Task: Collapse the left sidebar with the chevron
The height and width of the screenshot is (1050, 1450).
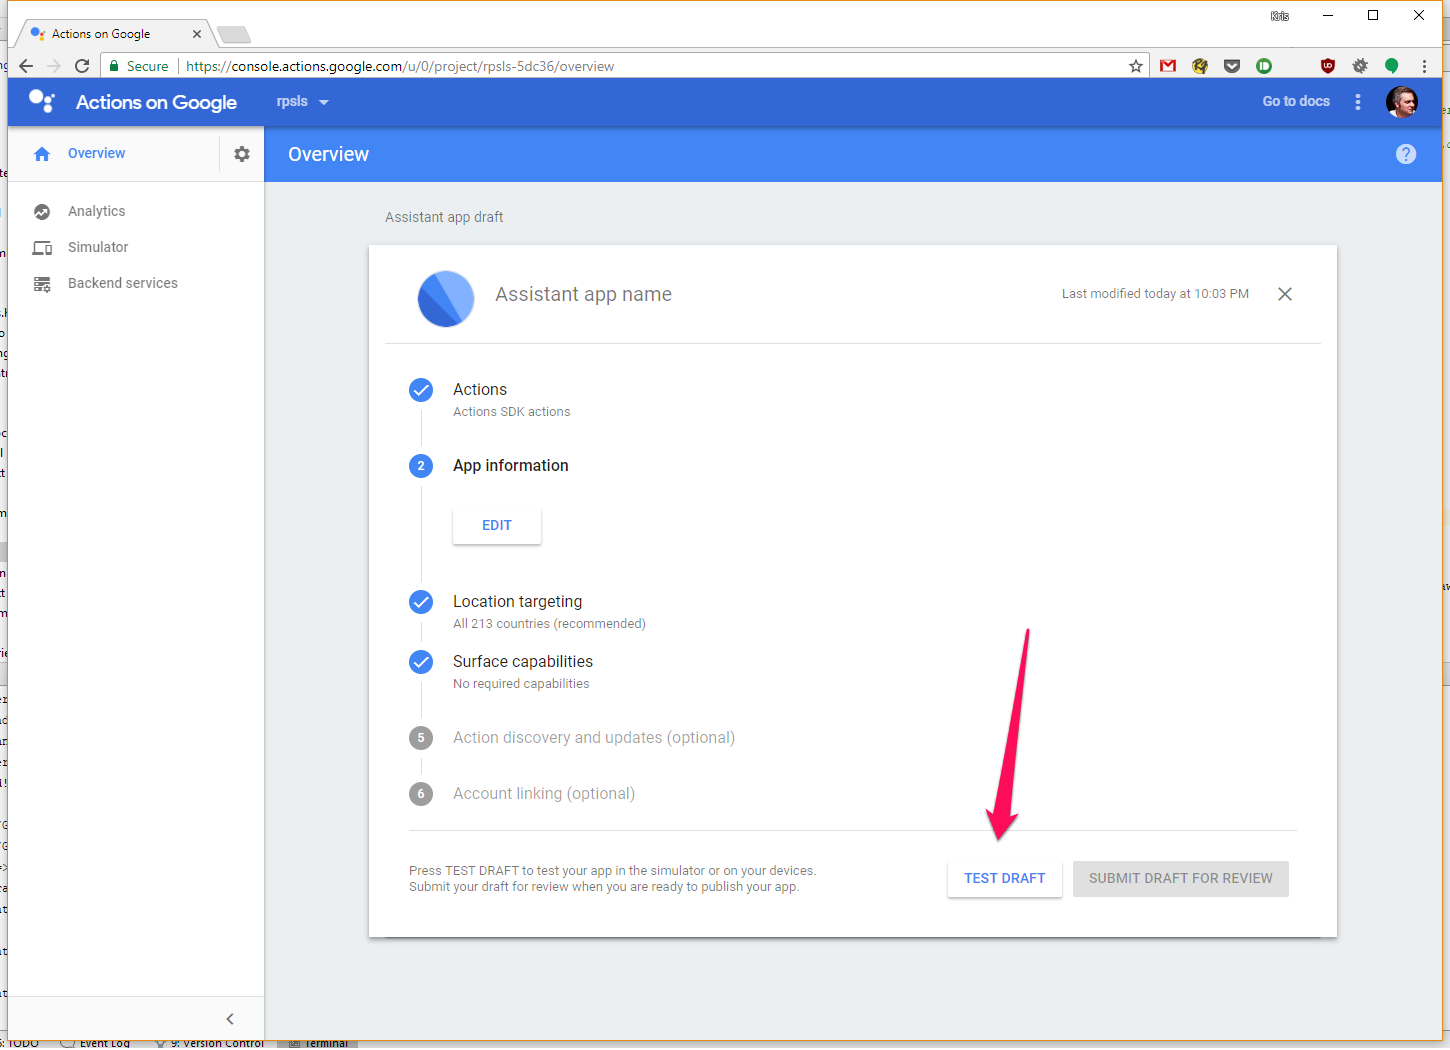Action: point(230,1019)
